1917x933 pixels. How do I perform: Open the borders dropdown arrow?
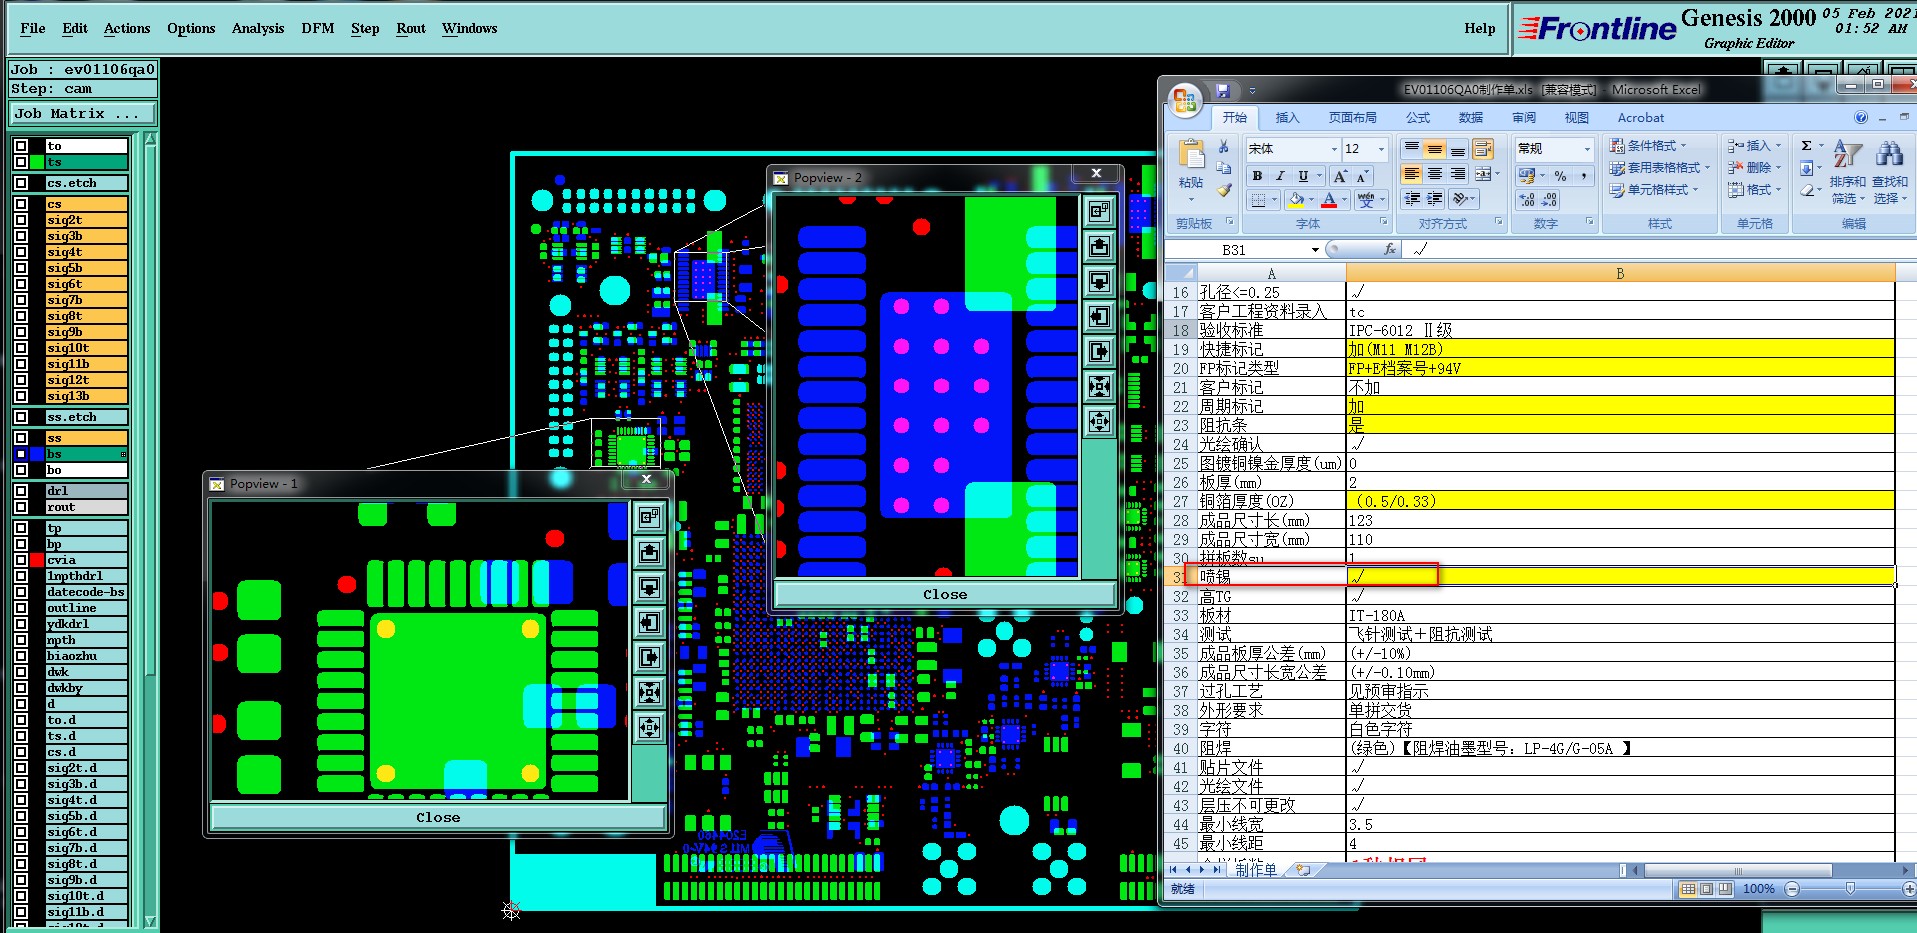click(x=1275, y=200)
